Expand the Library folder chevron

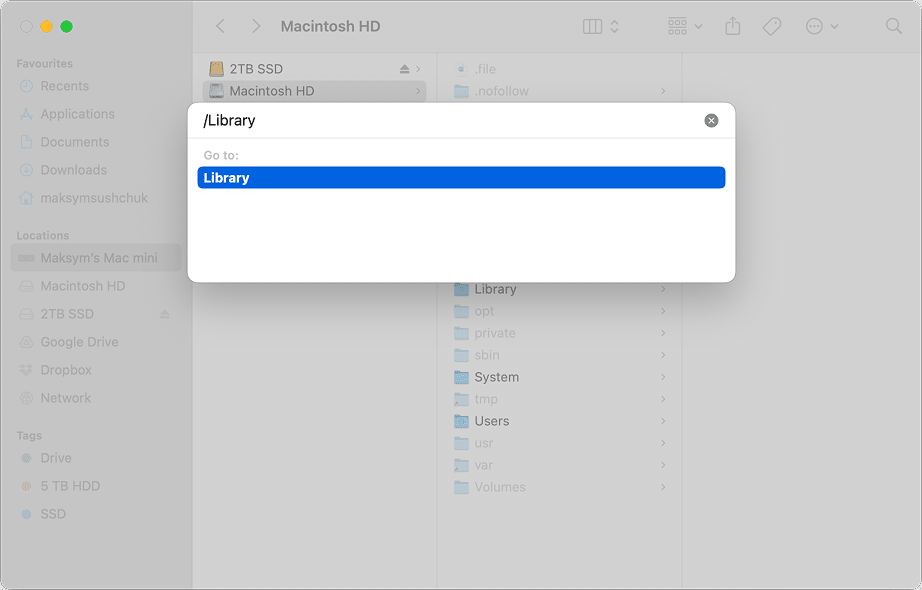click(663, 289)
